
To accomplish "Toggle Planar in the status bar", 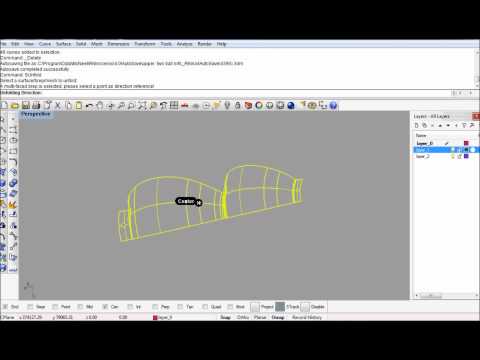I will pos(260,317).
